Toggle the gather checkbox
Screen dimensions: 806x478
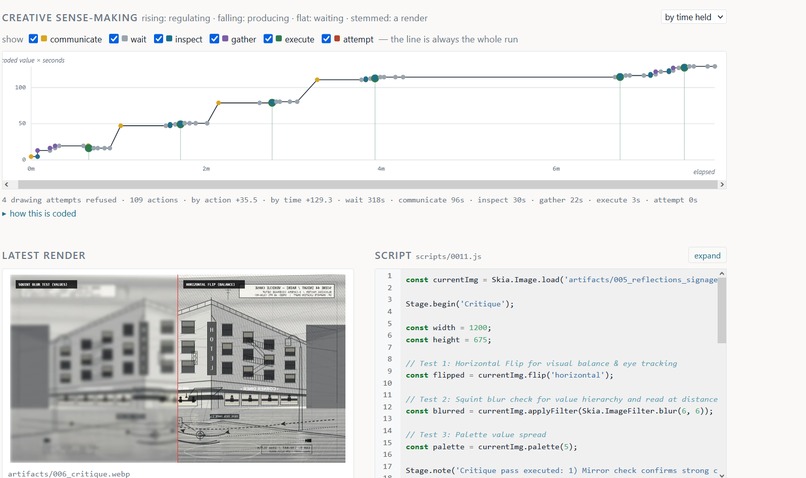tap(214, 39)
